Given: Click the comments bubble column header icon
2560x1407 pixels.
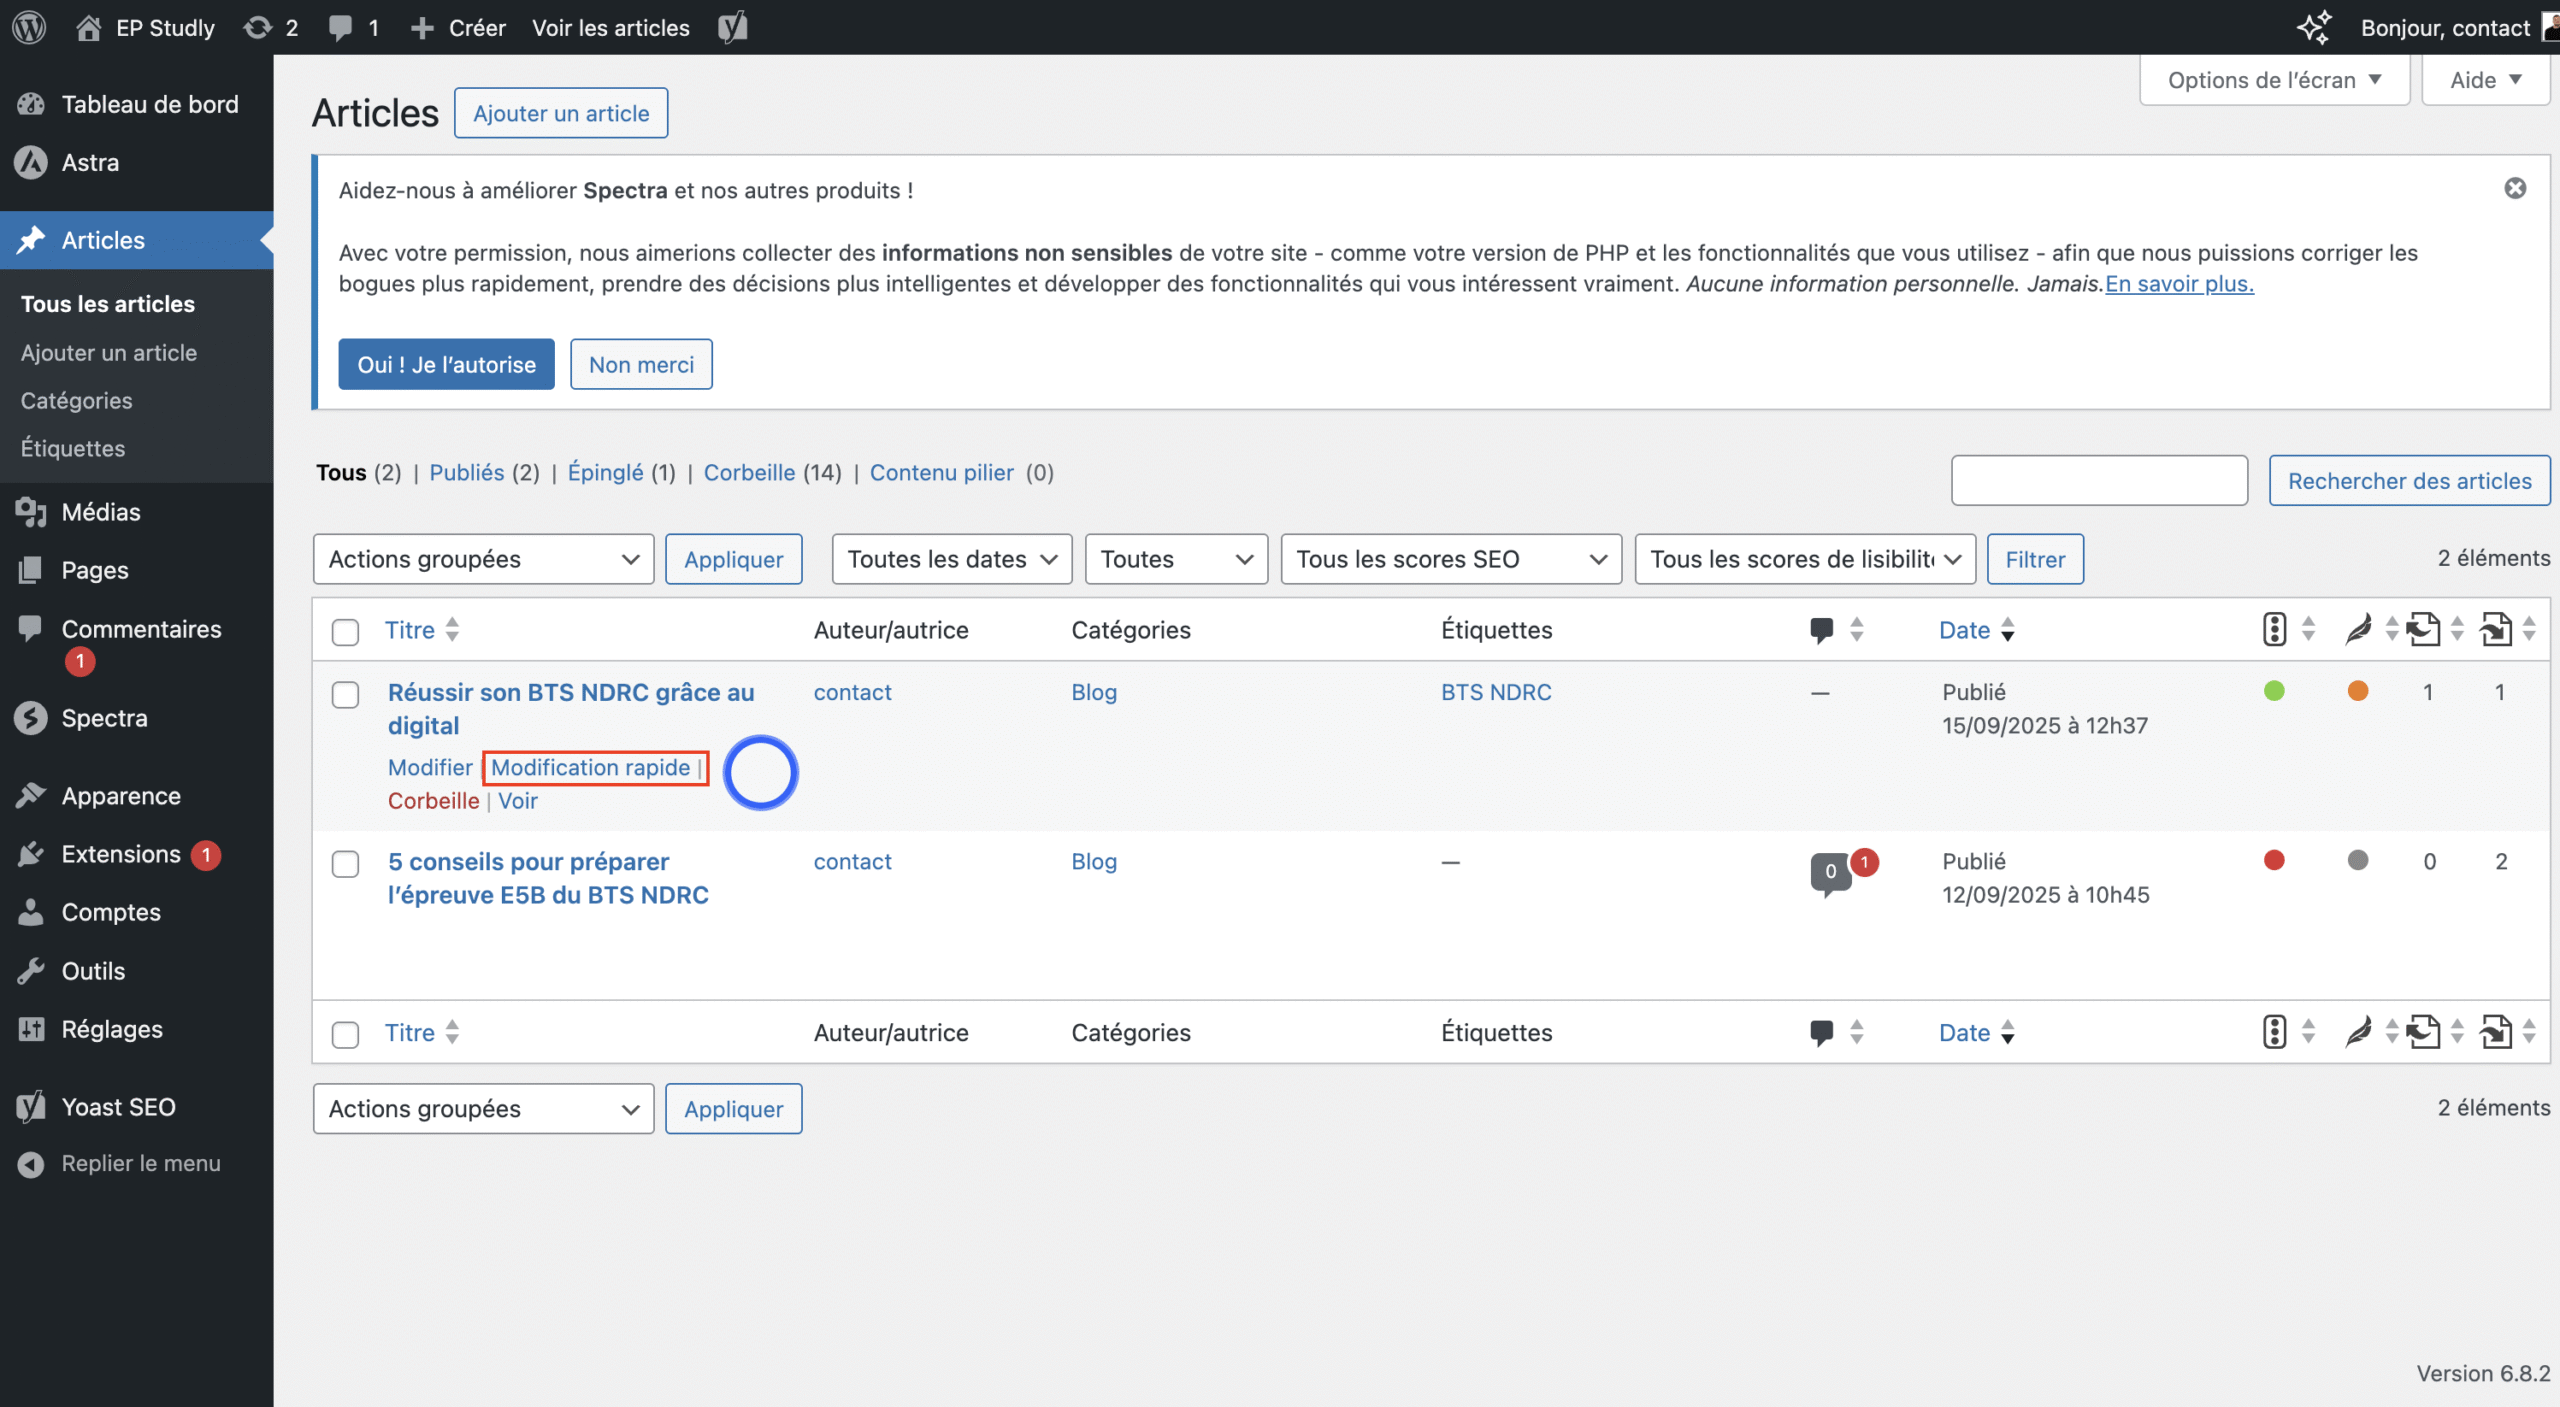Looking at the screenshot, I should (1821, 630).
